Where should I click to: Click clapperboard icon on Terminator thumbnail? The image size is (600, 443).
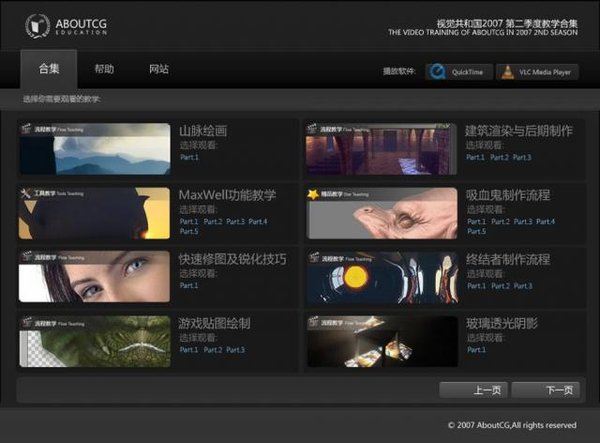point(313,257)
